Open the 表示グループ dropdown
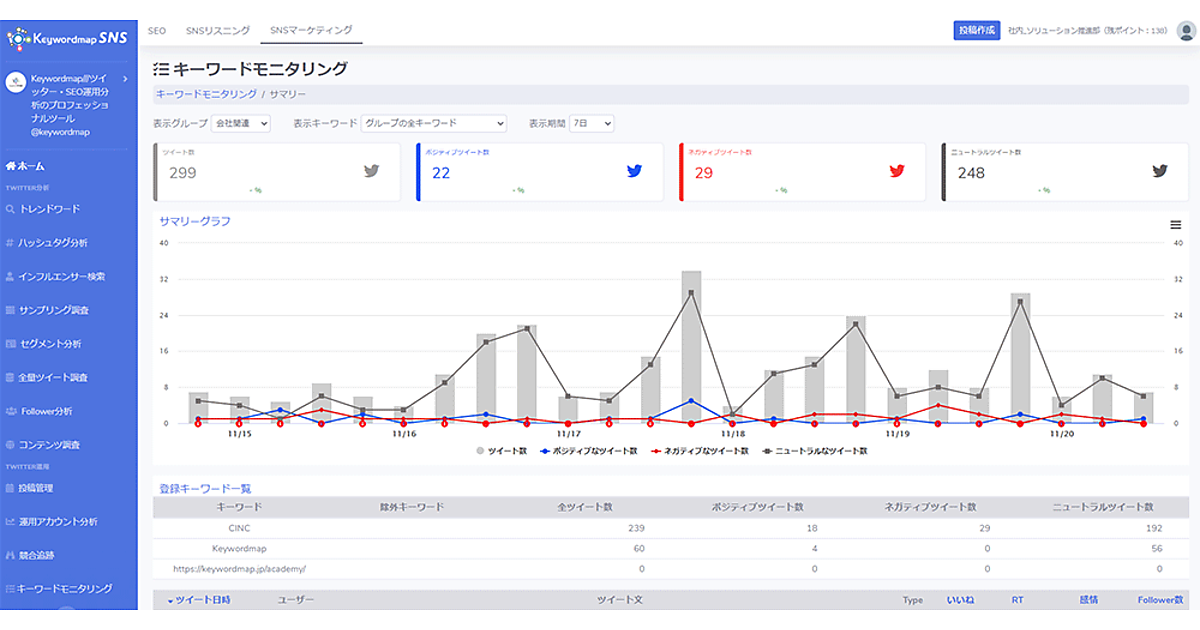 (241, 123)
